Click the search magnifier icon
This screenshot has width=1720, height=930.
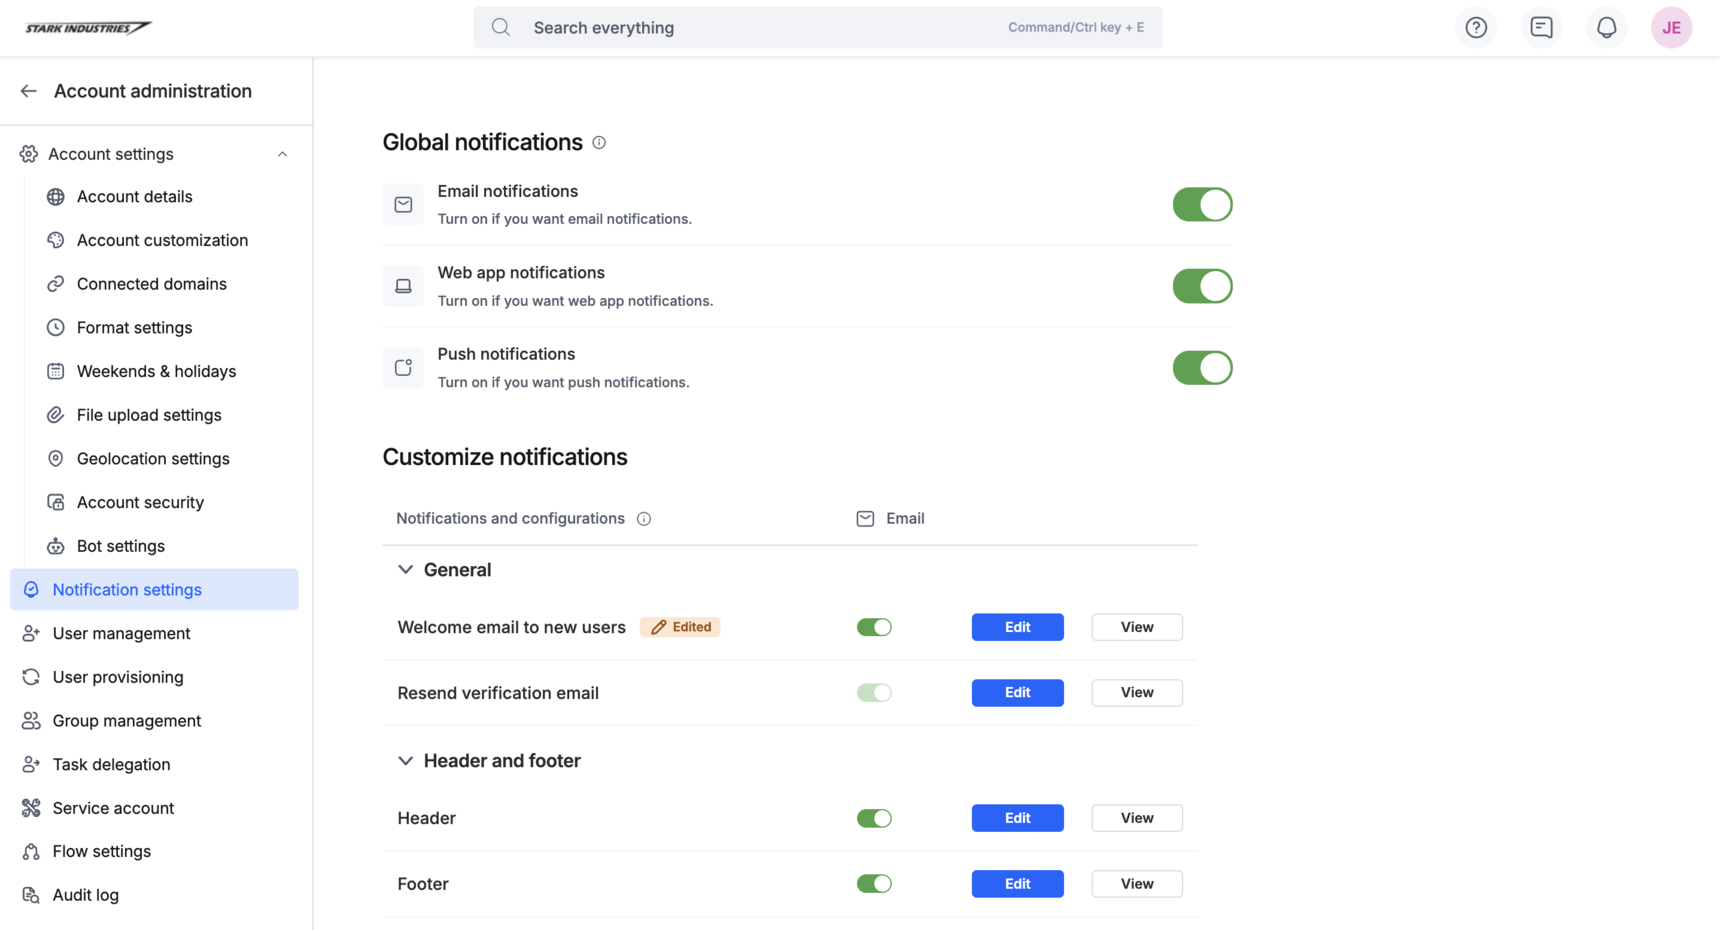click(501, 28)
